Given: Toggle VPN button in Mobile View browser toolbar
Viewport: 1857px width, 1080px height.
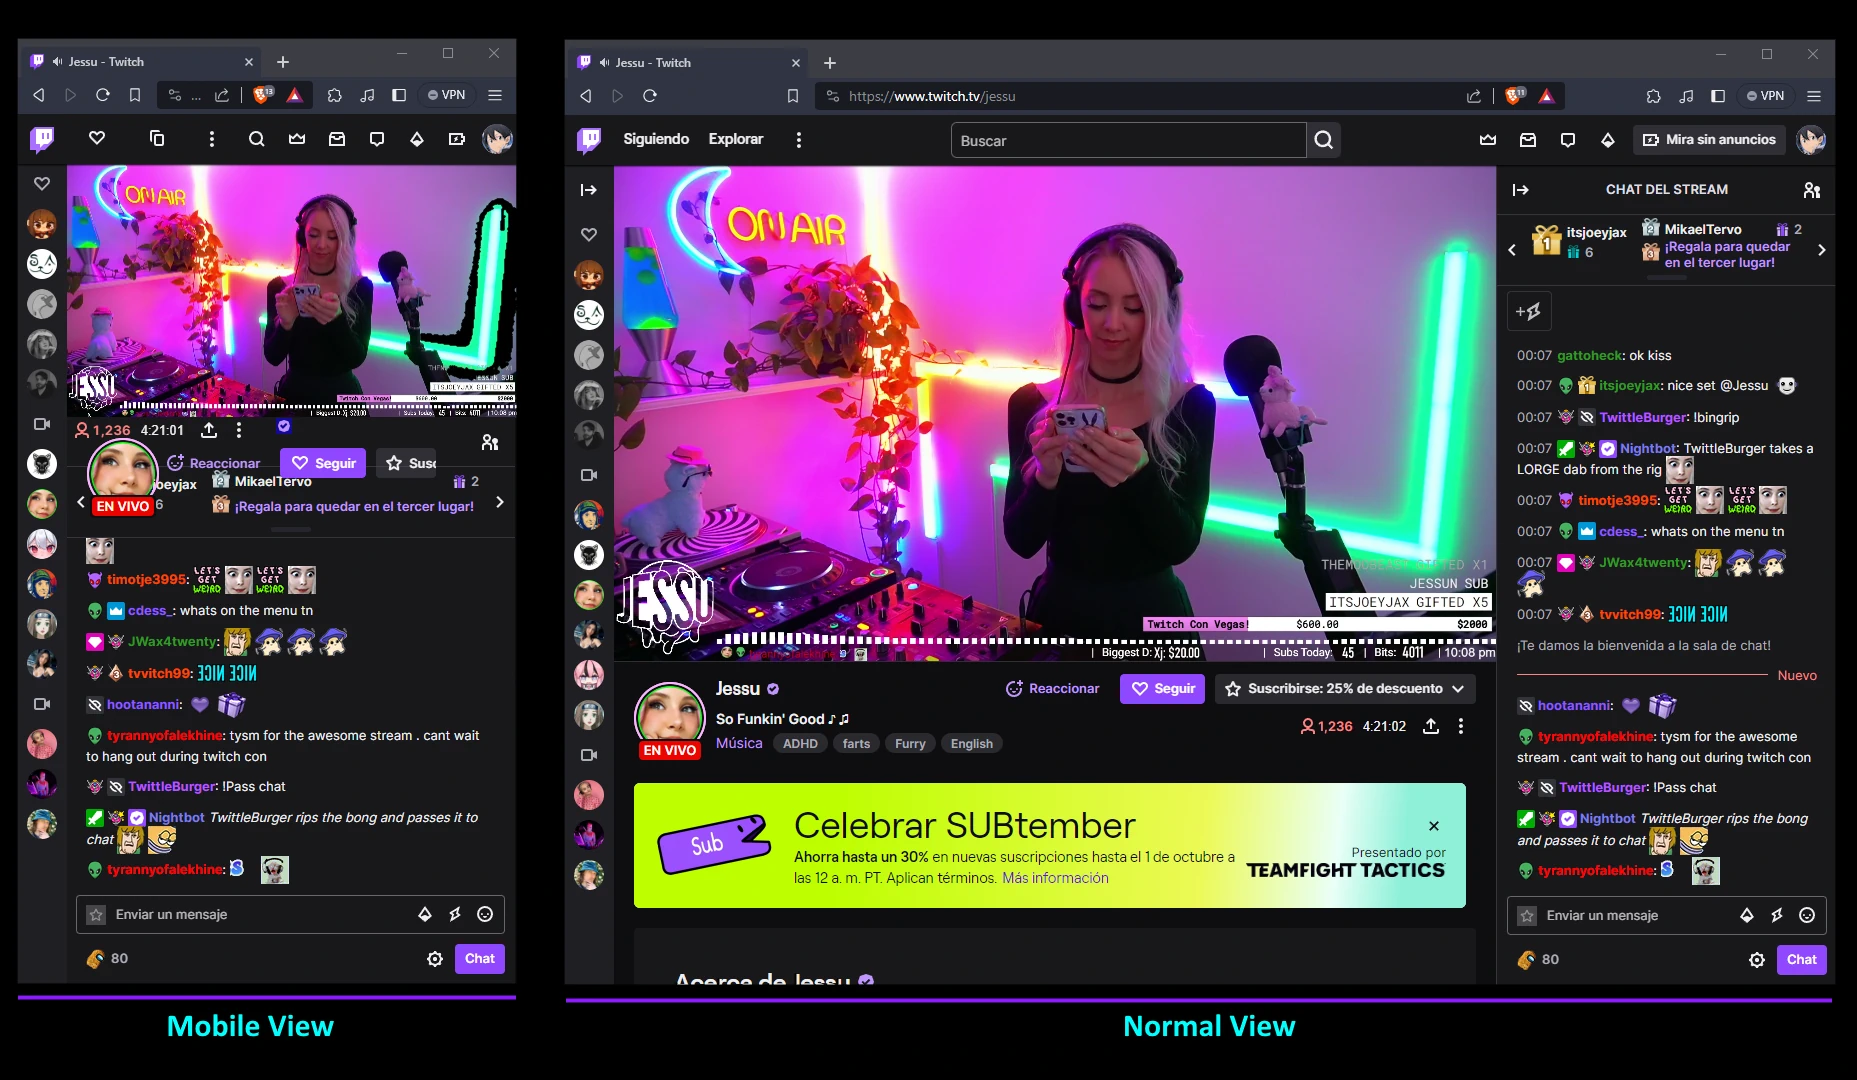Looking at the screenshot, I should click(x=447, y=95).
